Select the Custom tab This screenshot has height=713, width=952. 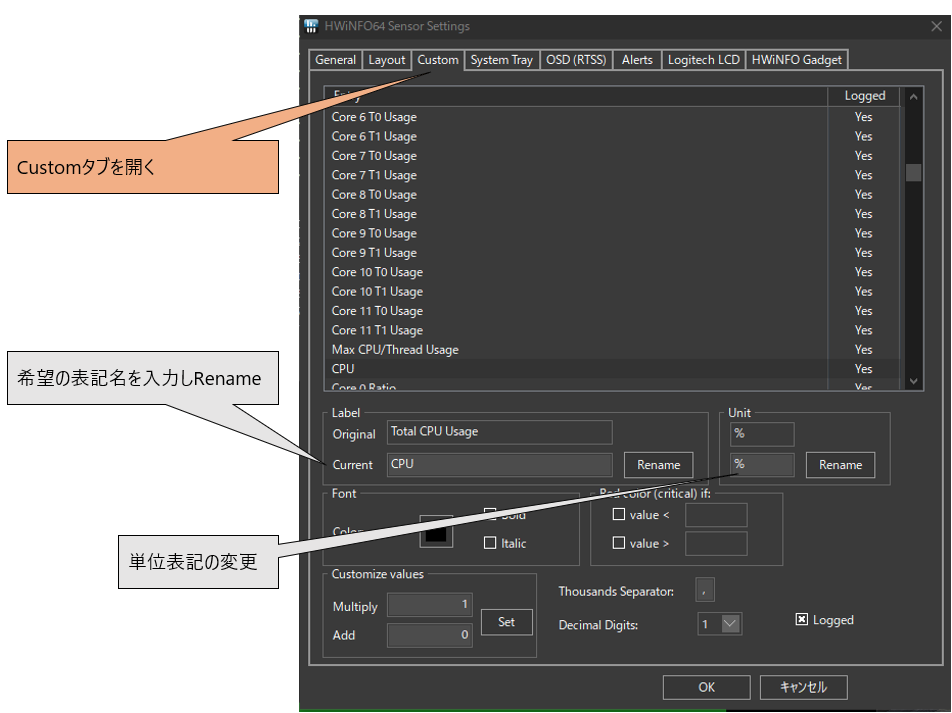tap(438, 60)
